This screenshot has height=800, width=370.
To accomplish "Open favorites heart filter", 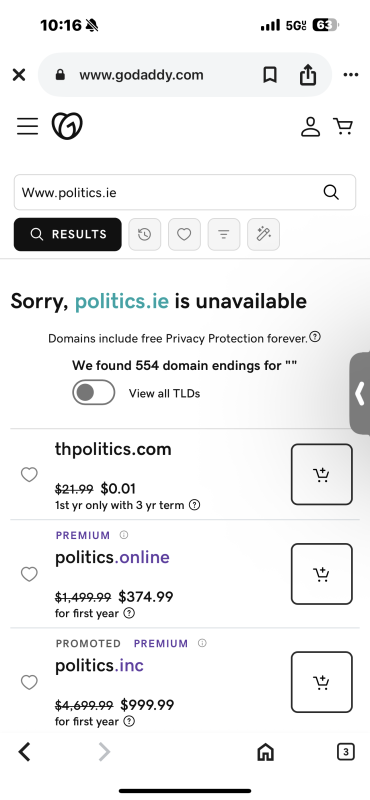I will click(x=184, y=234).
